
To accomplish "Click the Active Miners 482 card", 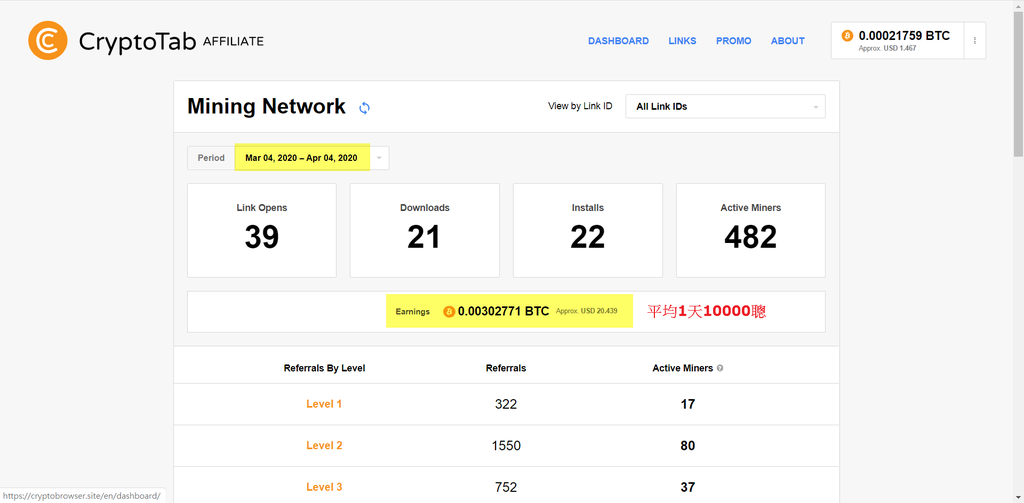I will (750, 230).
